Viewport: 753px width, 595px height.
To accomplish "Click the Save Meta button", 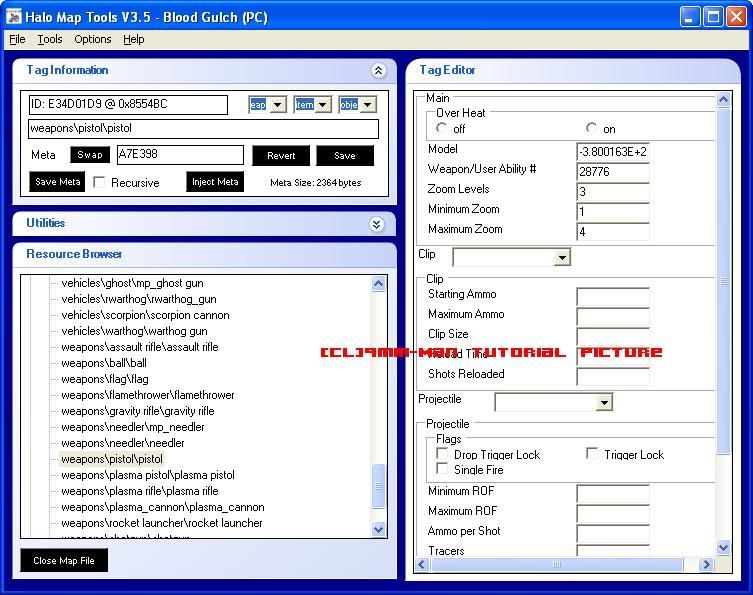I will [x=57, y=182].
